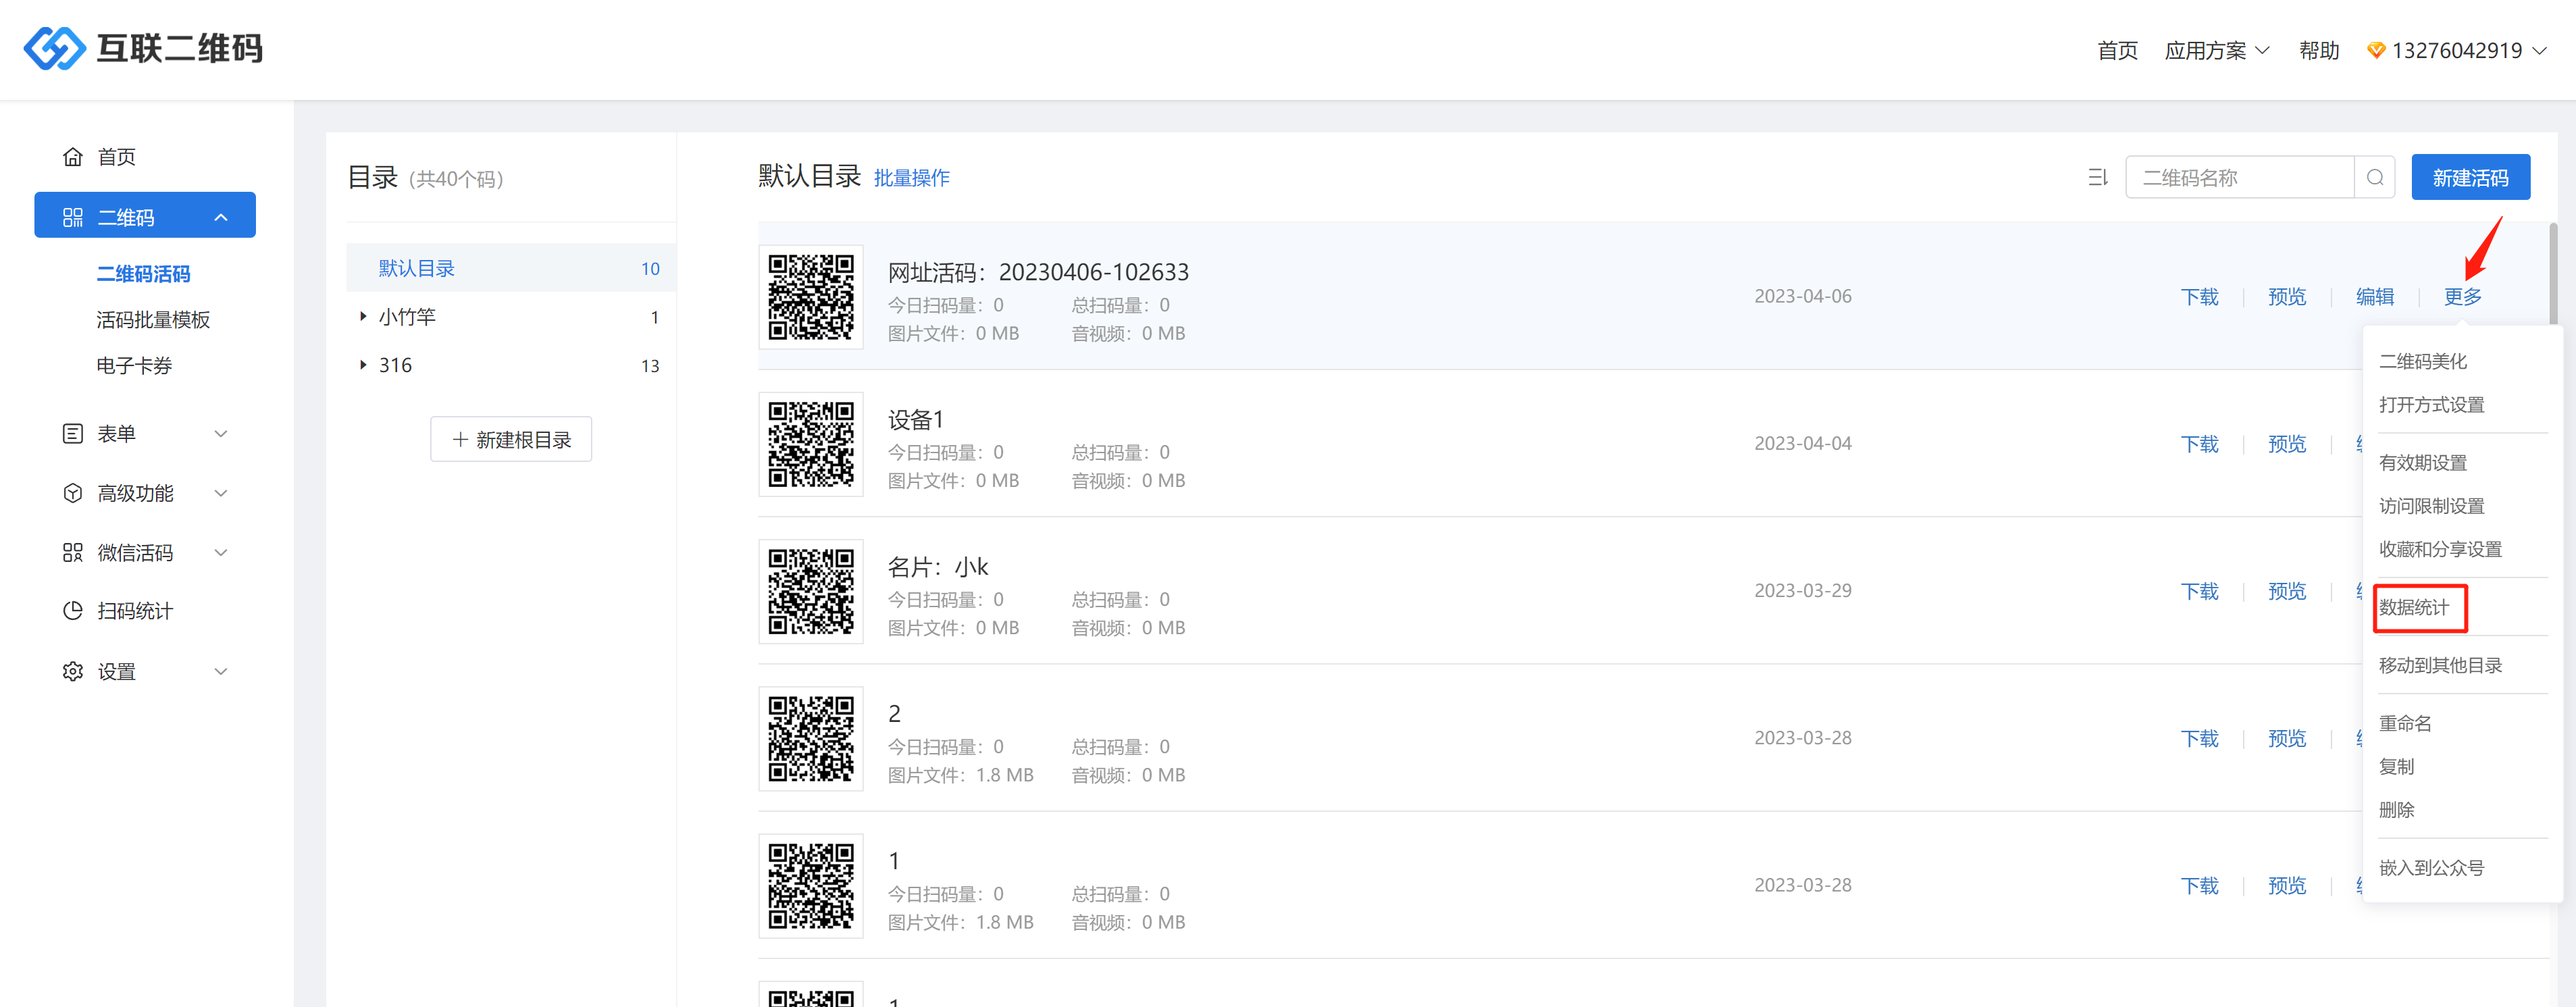
Task: Open QR thumbnail of 设备1
Action: [x=811, y=444]
